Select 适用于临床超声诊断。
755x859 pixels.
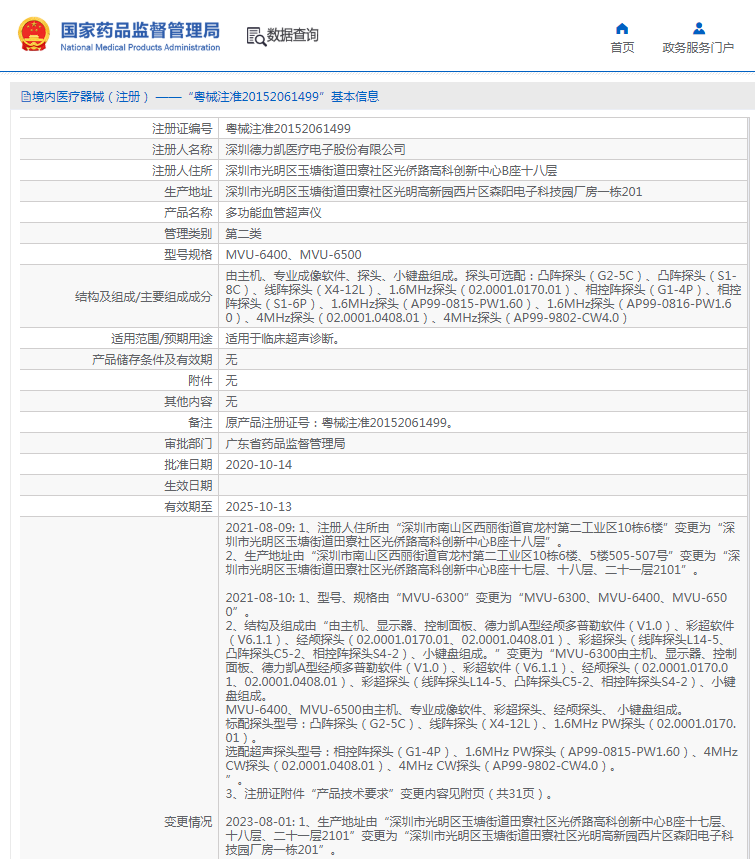[283, 339]
